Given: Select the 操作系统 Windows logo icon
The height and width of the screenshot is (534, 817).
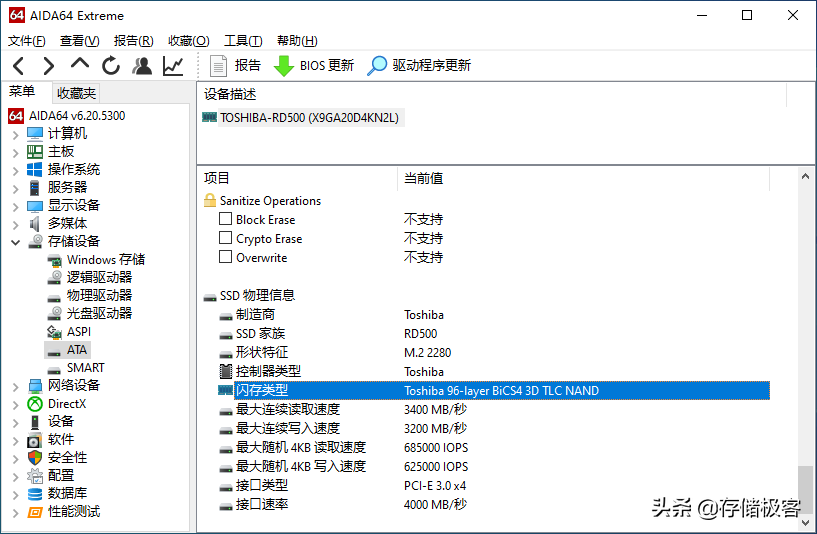Looking at the screenshot, I should pyautogui.click(x=35, y=169).
